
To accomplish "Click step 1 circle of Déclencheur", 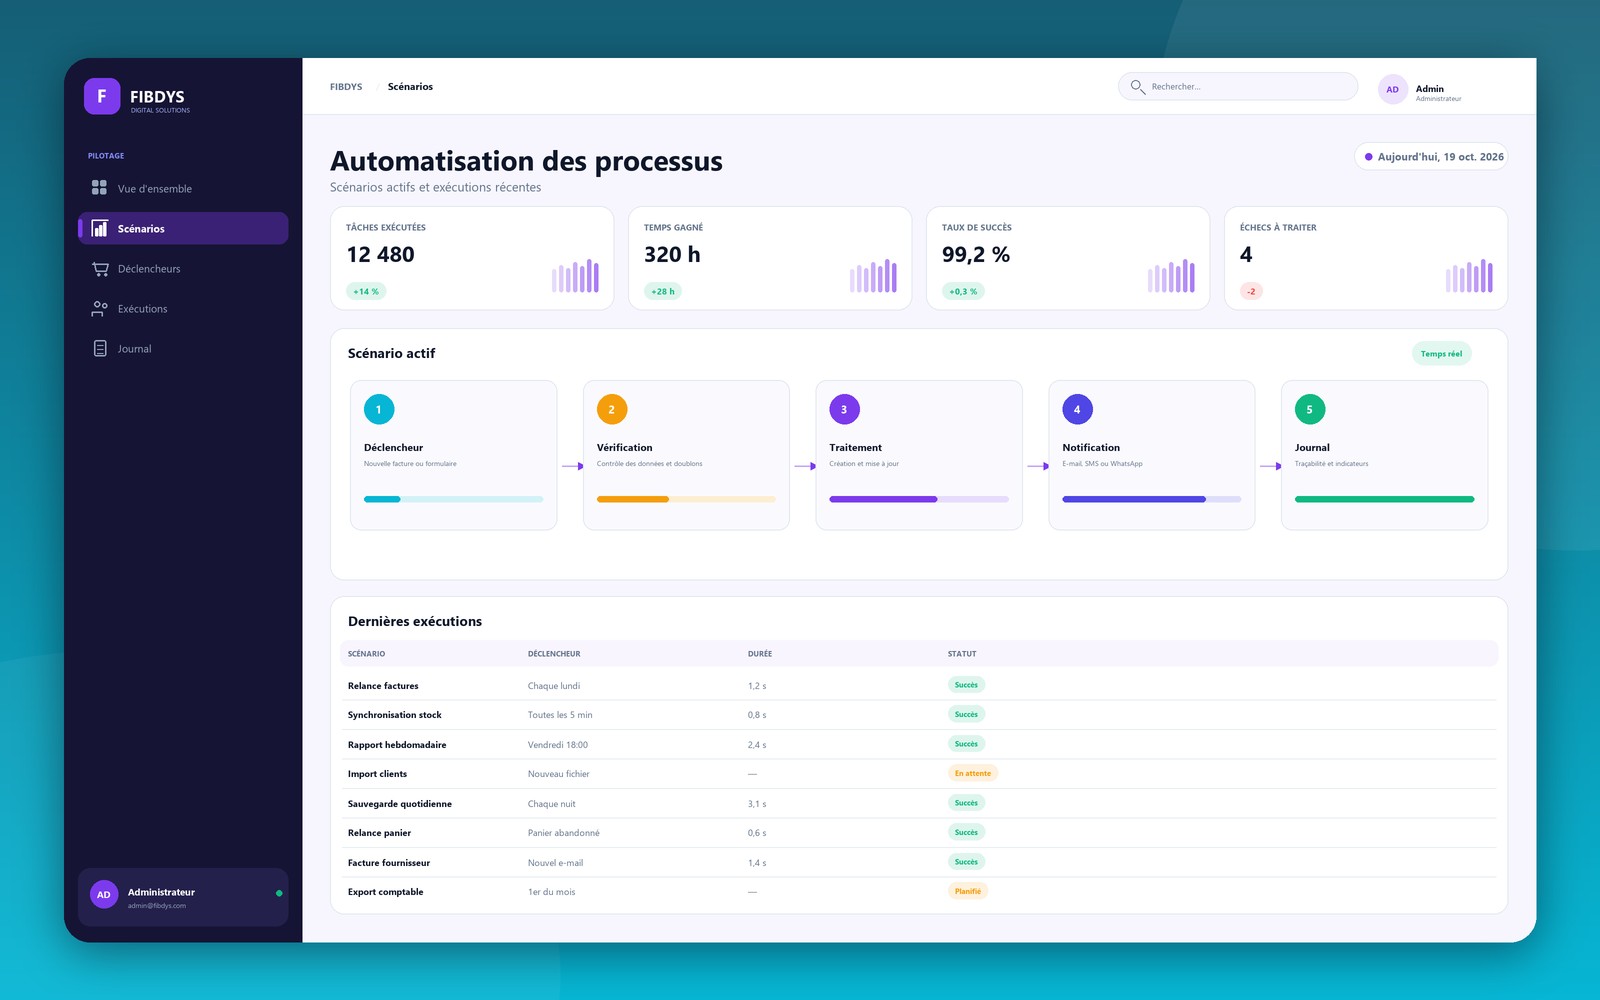I will [379, 409].
